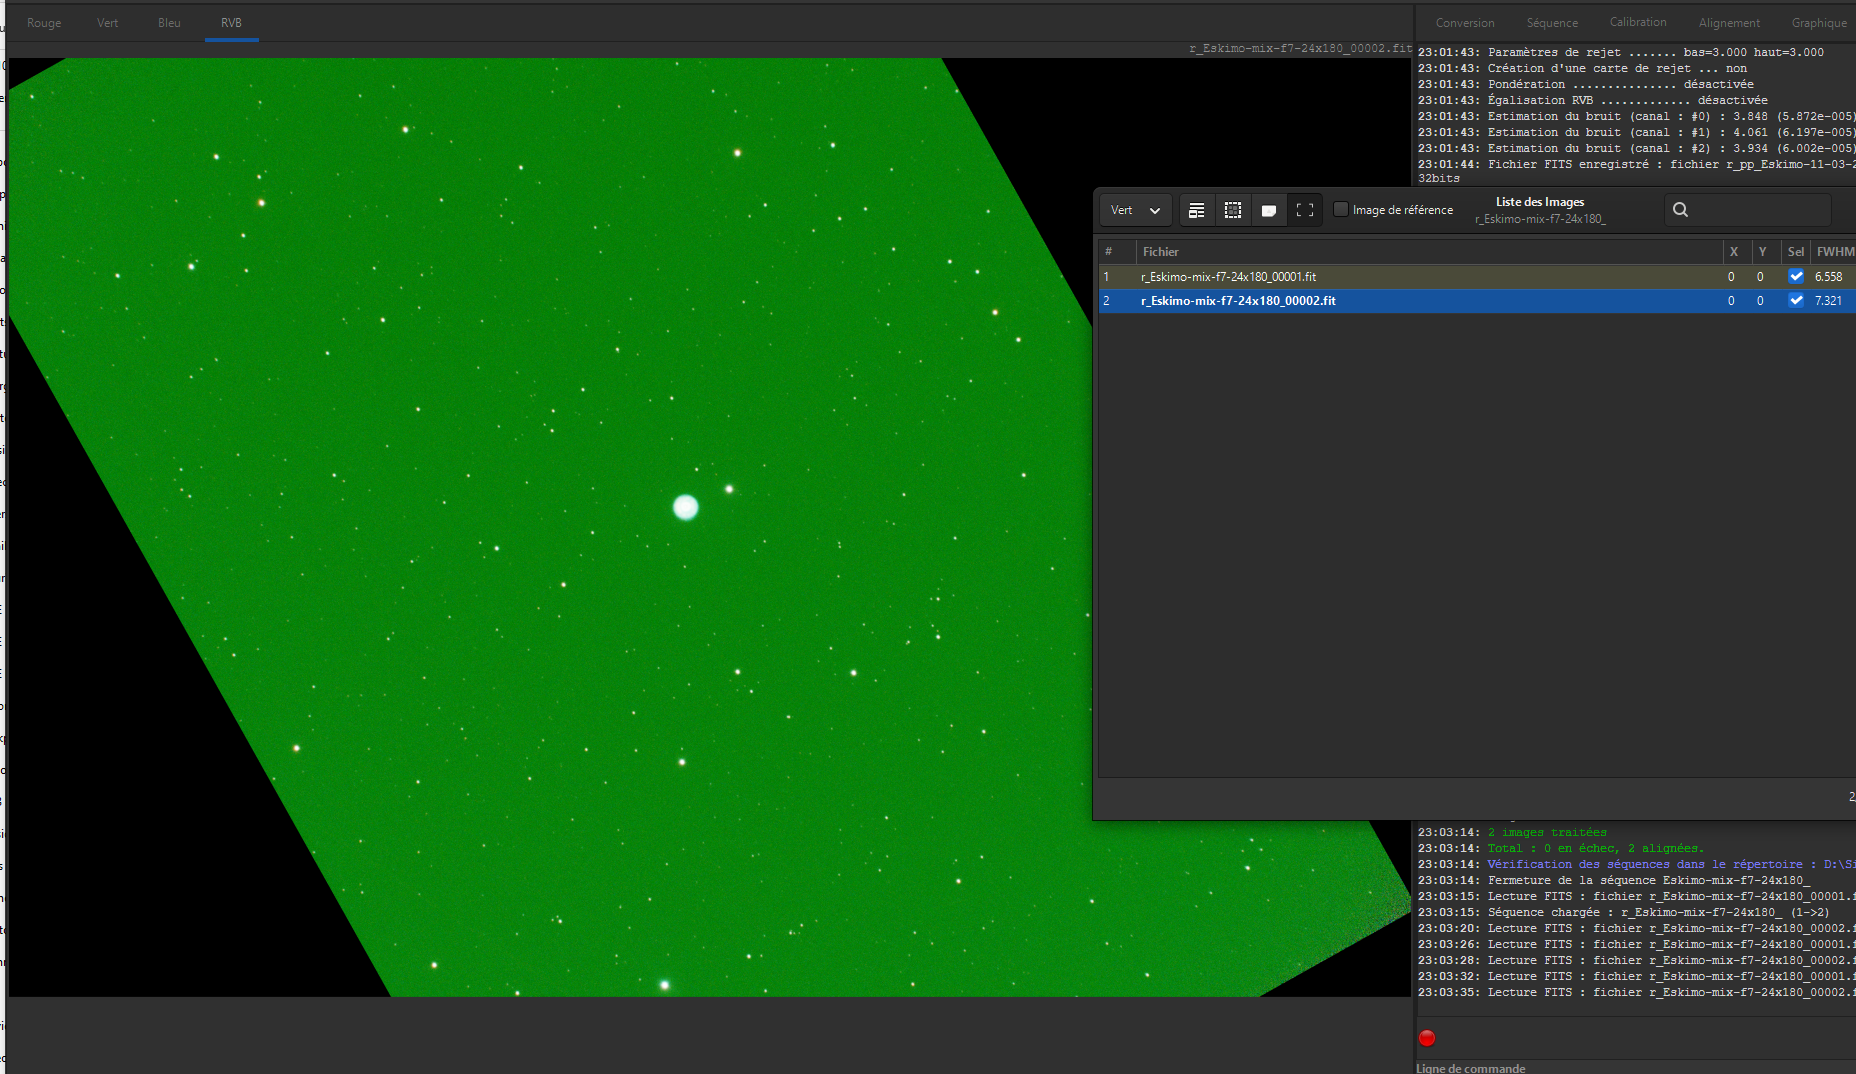Open the Séquence tab
This screenshot has height=1074, width=1856.
tap(1552, 23)
